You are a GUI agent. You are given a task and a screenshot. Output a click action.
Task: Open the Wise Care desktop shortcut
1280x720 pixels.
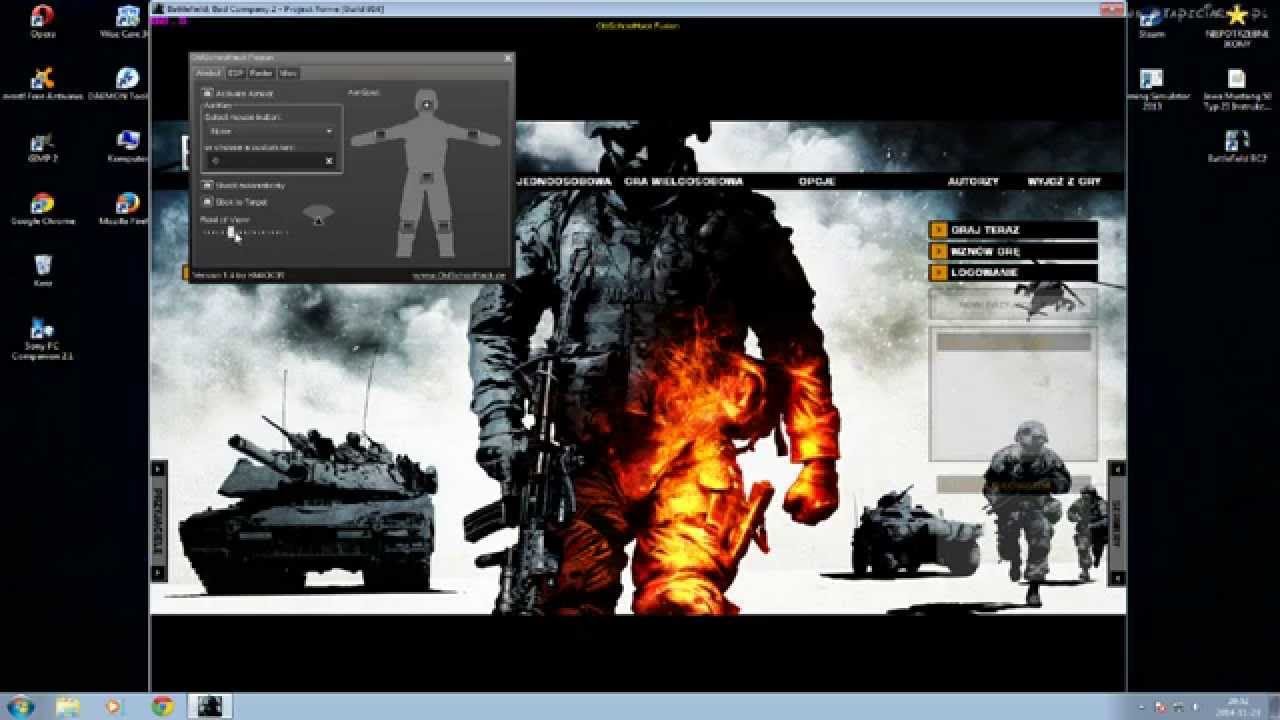(126, 21)
